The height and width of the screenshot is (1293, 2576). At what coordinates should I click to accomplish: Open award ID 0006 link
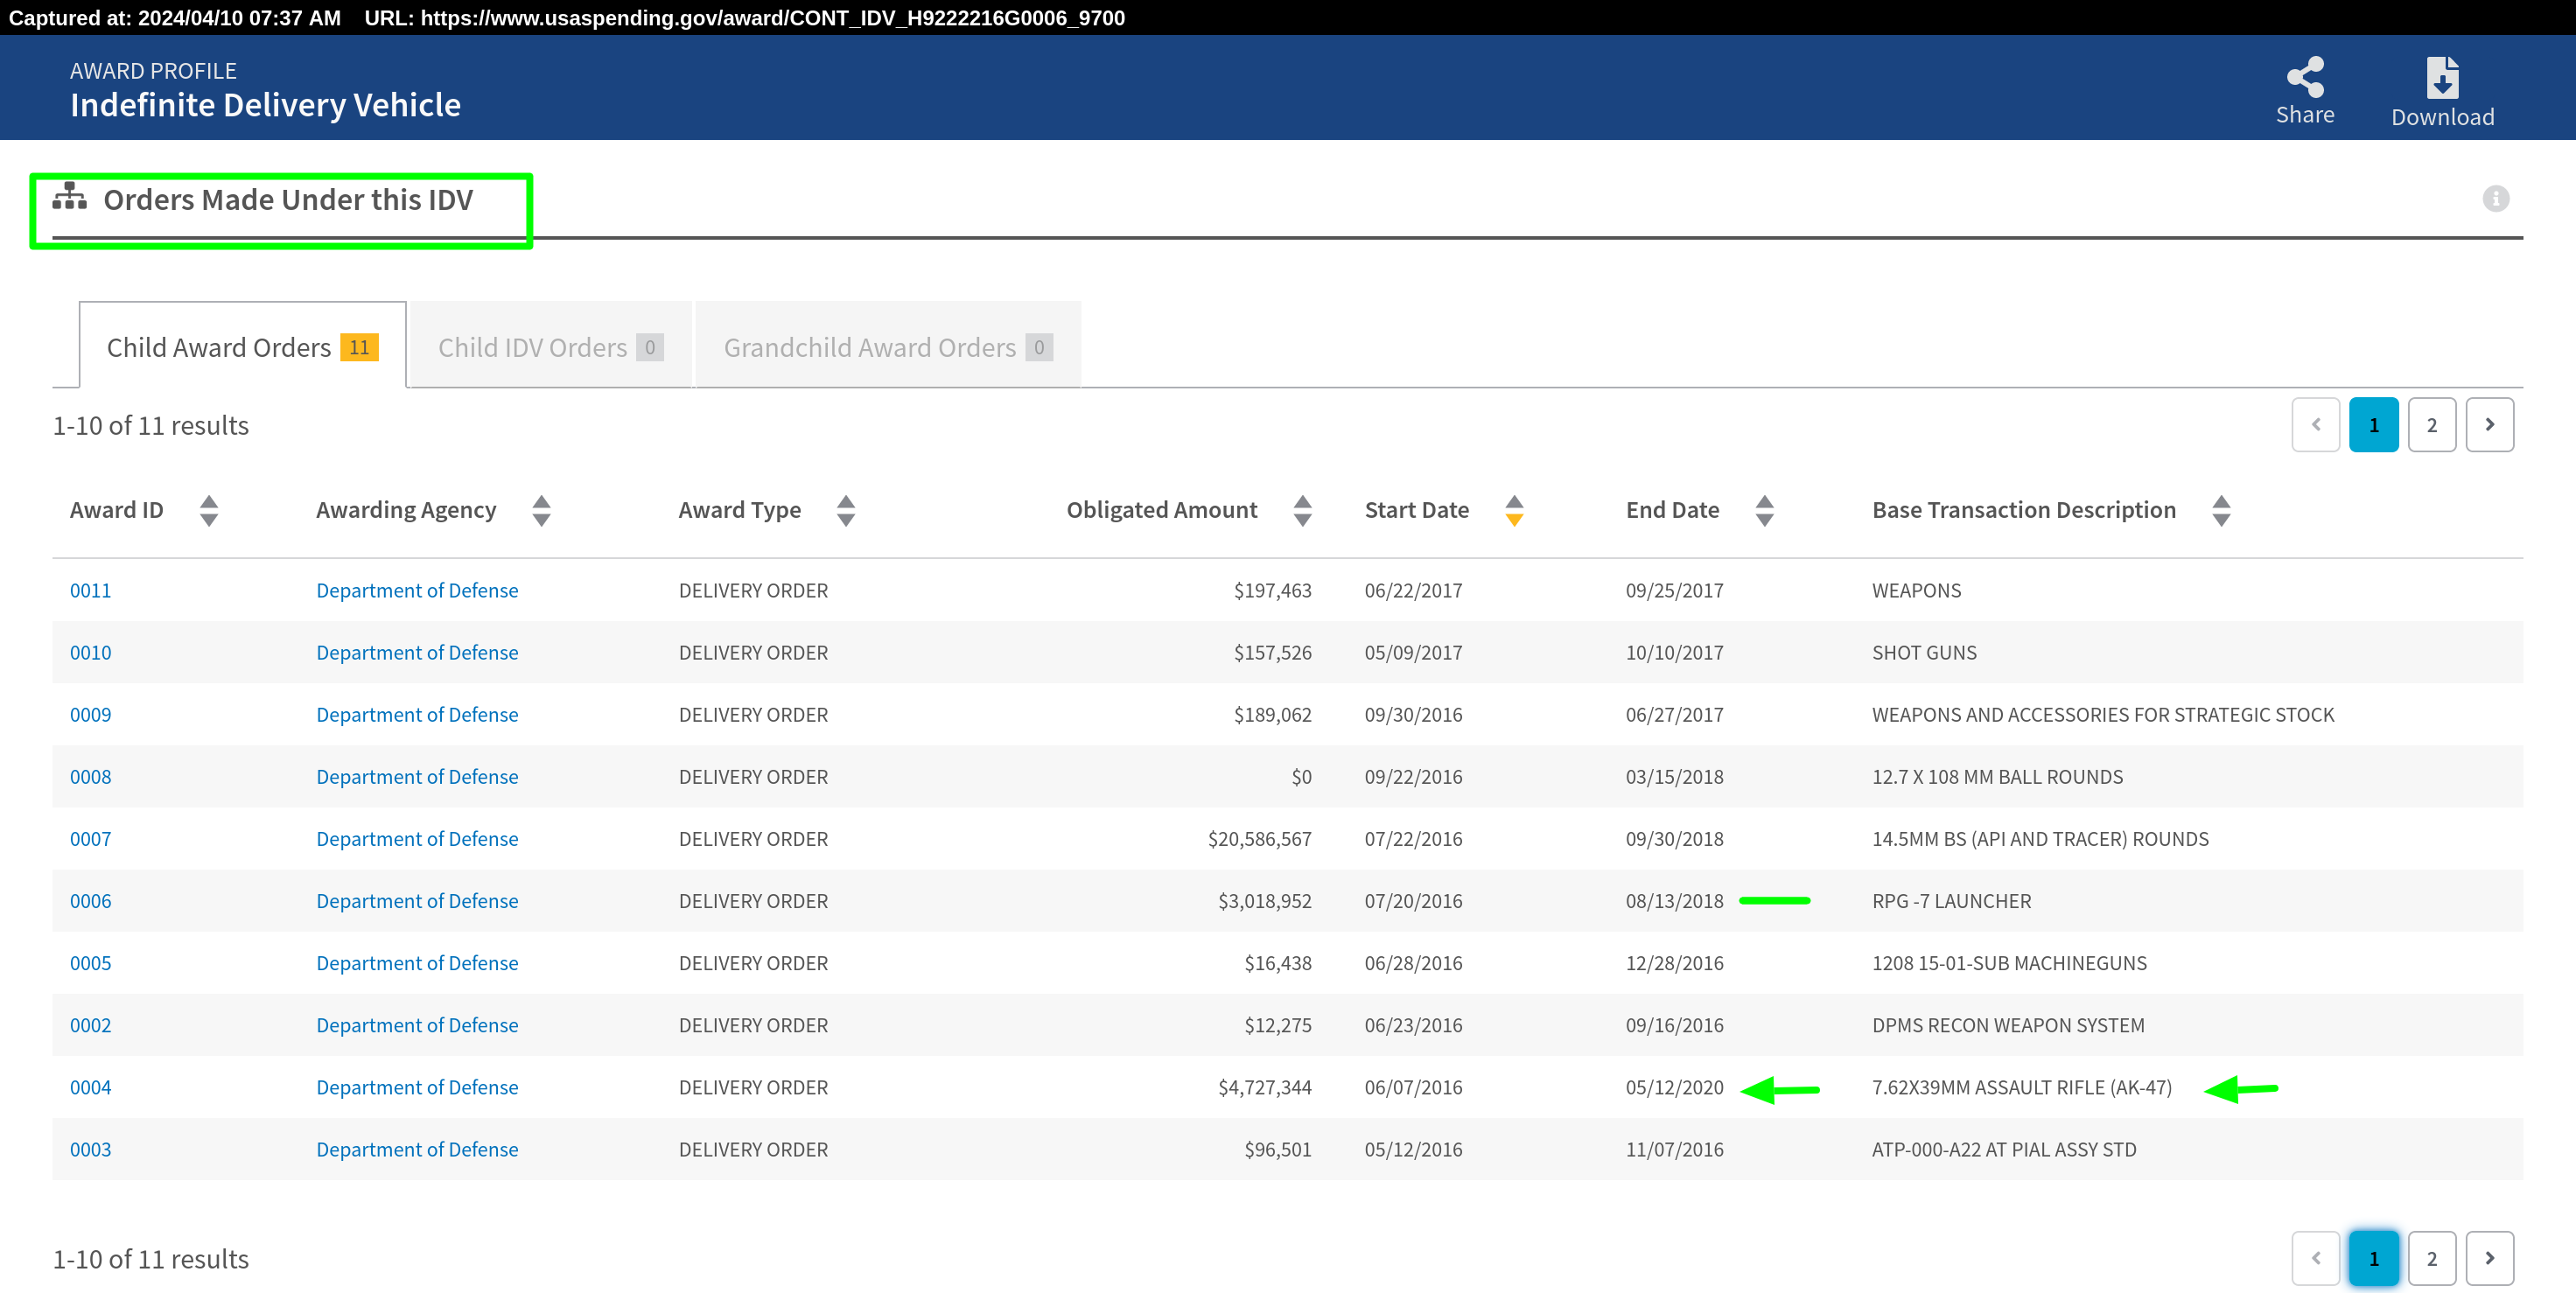coord(90,901)
